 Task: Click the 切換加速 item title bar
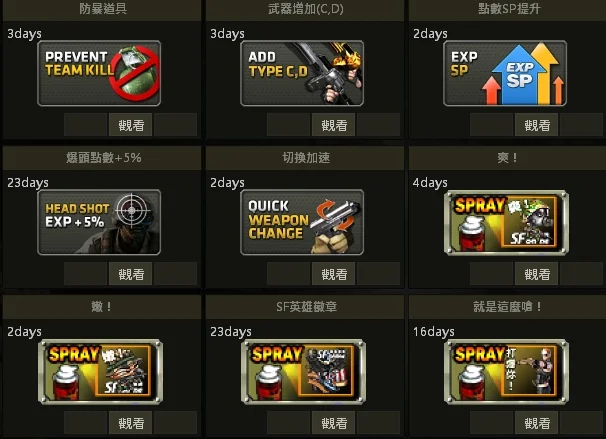[x=305, y=158]
